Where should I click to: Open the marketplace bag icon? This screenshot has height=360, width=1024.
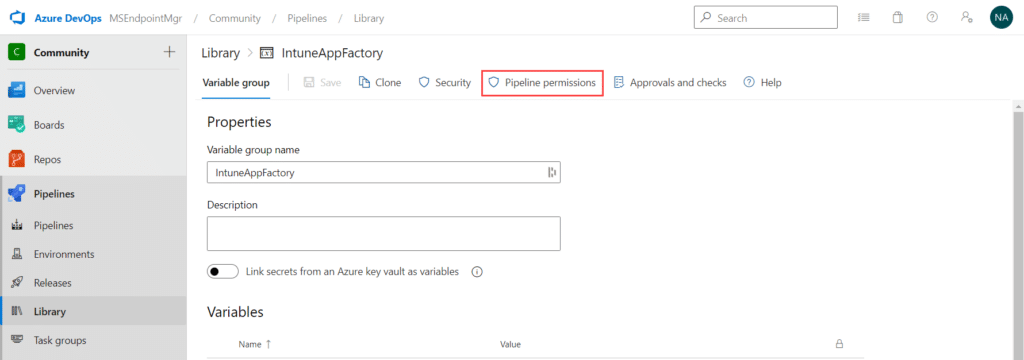898,18
